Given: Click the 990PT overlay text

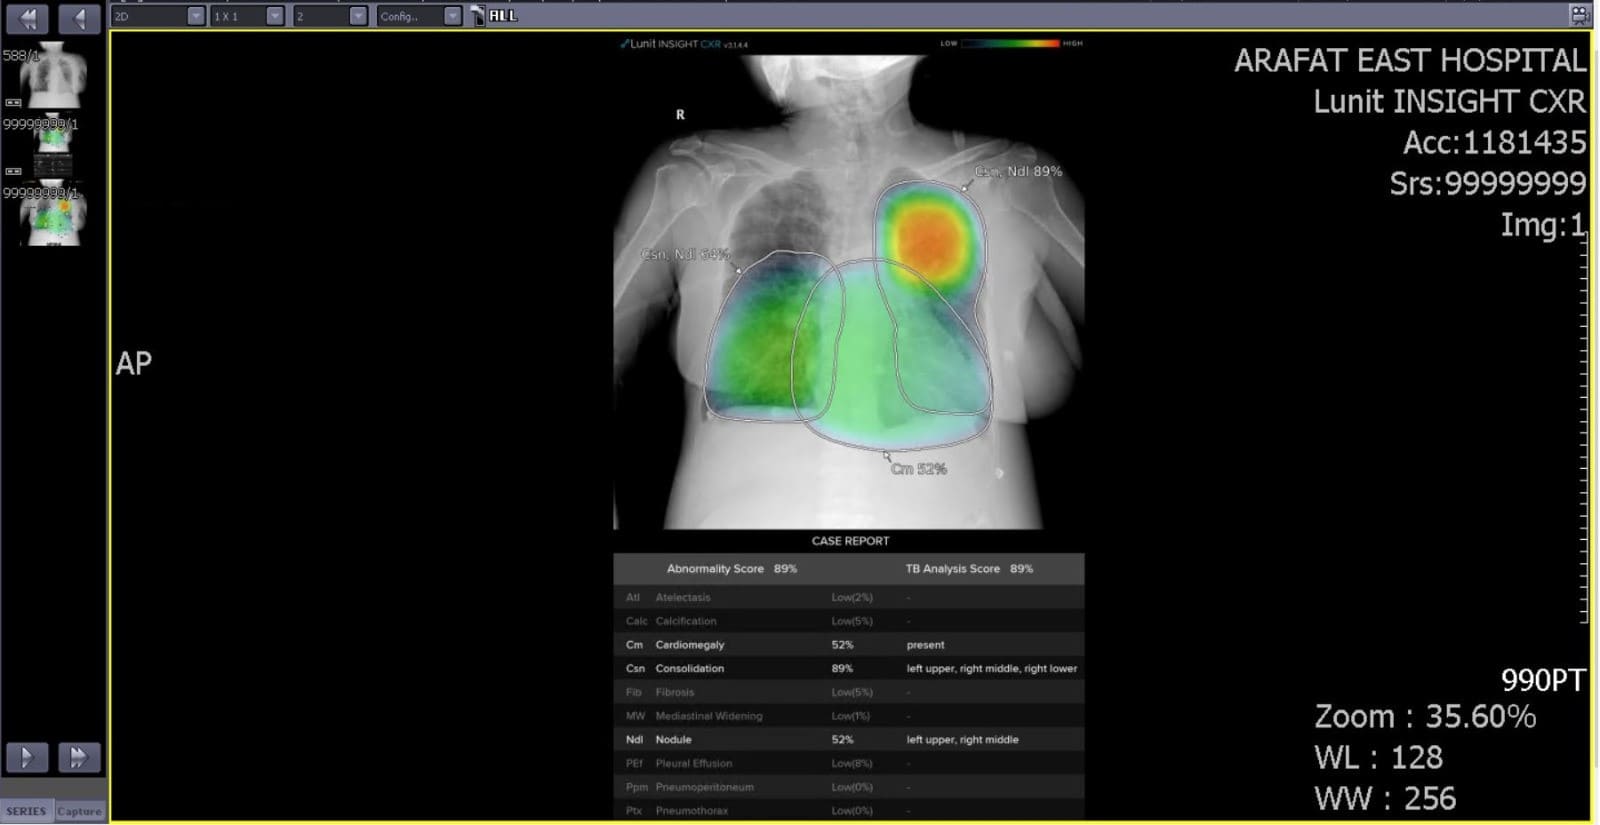Looking at the screenshot, I should pyautogui.click(x=1543, y=680).
